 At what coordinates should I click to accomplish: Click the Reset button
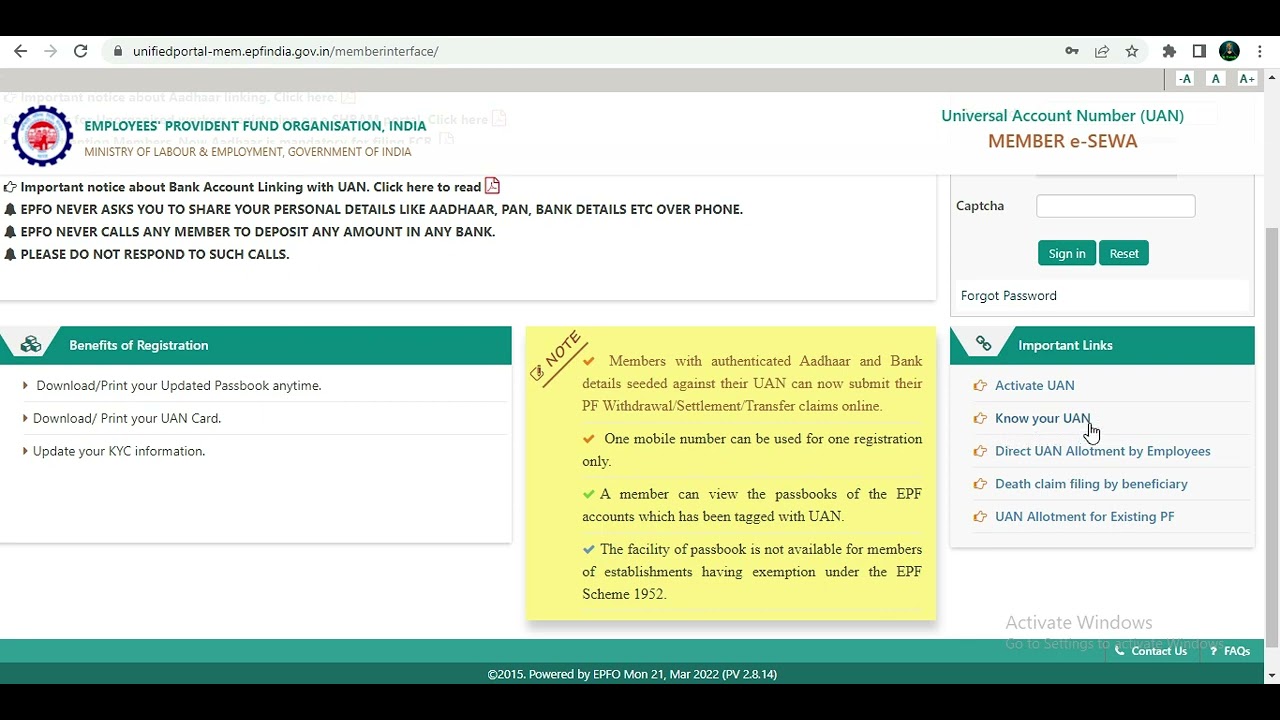1124,253
